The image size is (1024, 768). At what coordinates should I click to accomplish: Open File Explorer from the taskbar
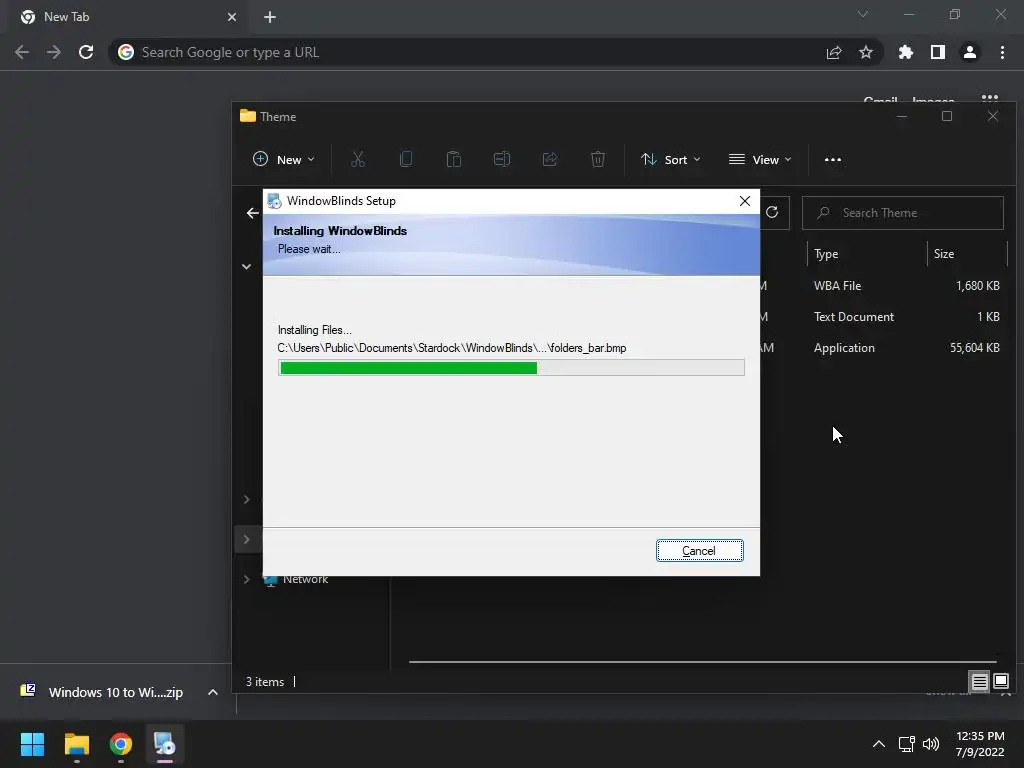(x=76, y=744)
